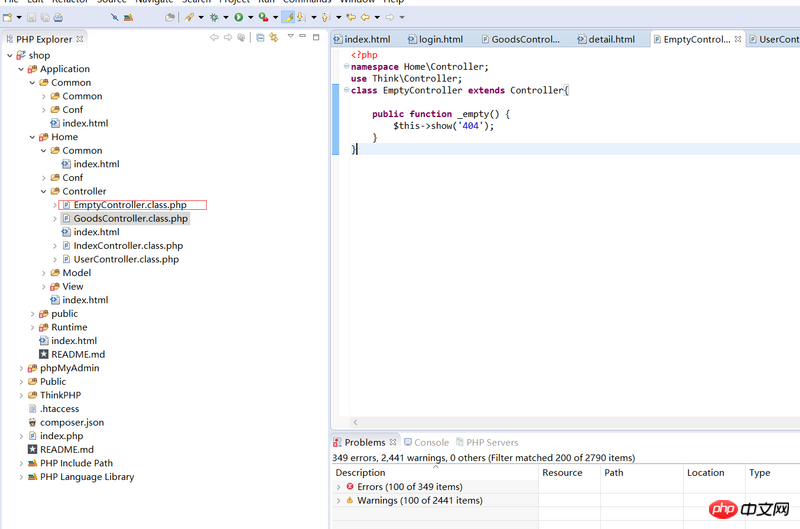The width and height of the screenshot is (800, 529).
Task: Select GoodsController.class.php in the tree
Action: pyautogui.click(x=130, y=218)
